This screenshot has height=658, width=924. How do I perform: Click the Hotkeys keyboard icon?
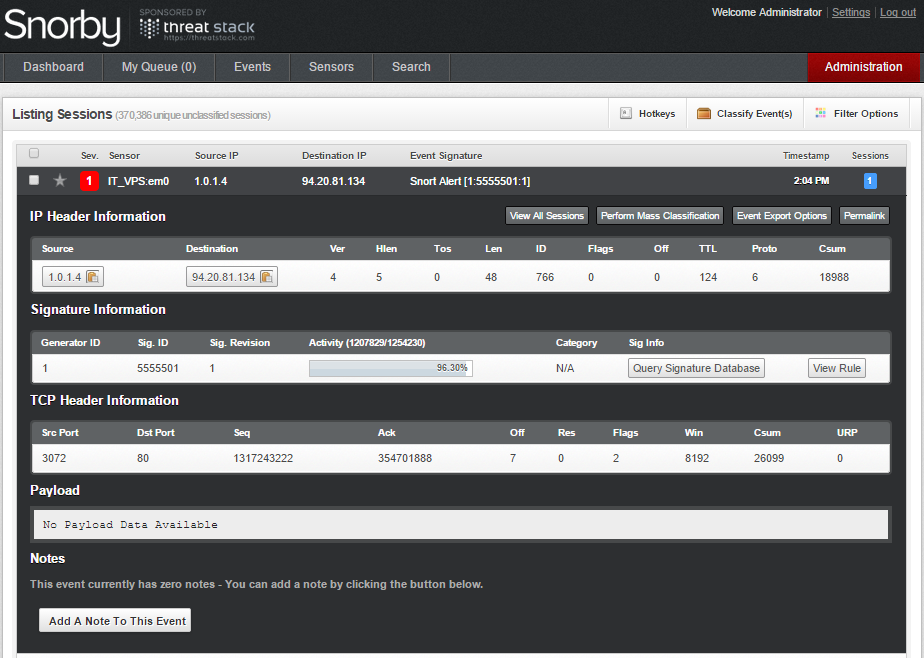626,114
